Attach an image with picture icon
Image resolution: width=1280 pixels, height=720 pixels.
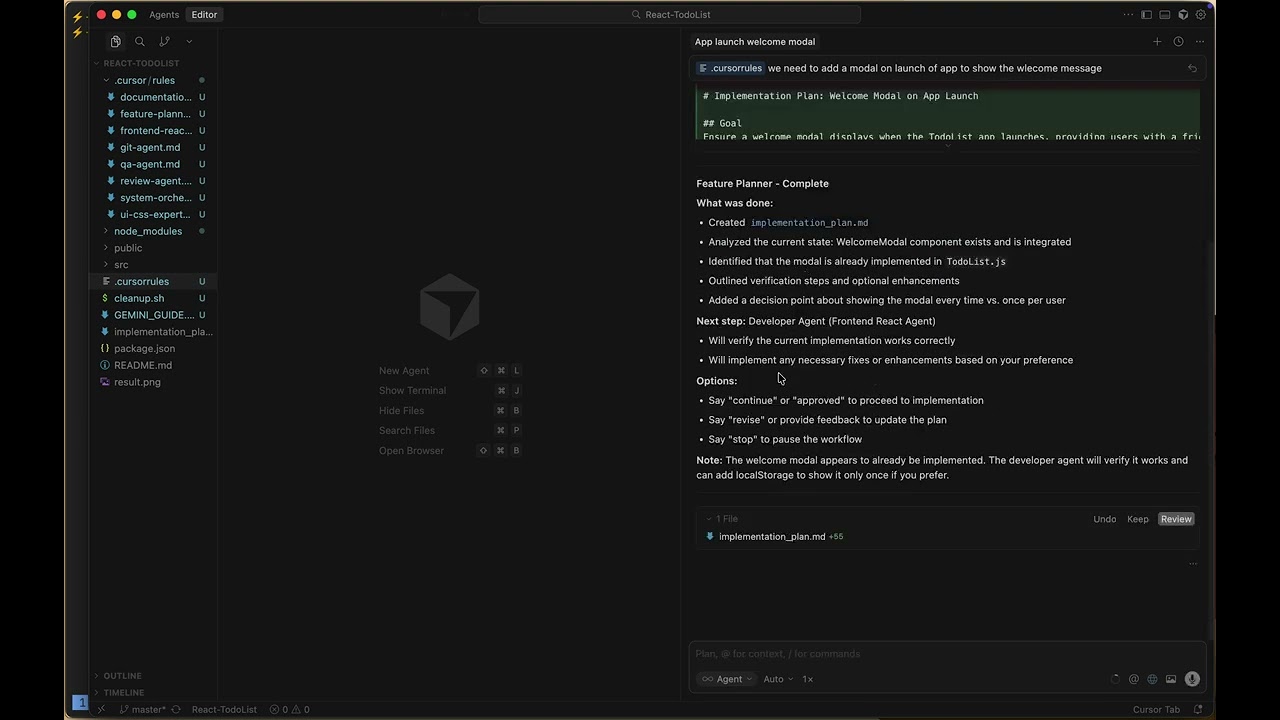[x=1171, y=679]
